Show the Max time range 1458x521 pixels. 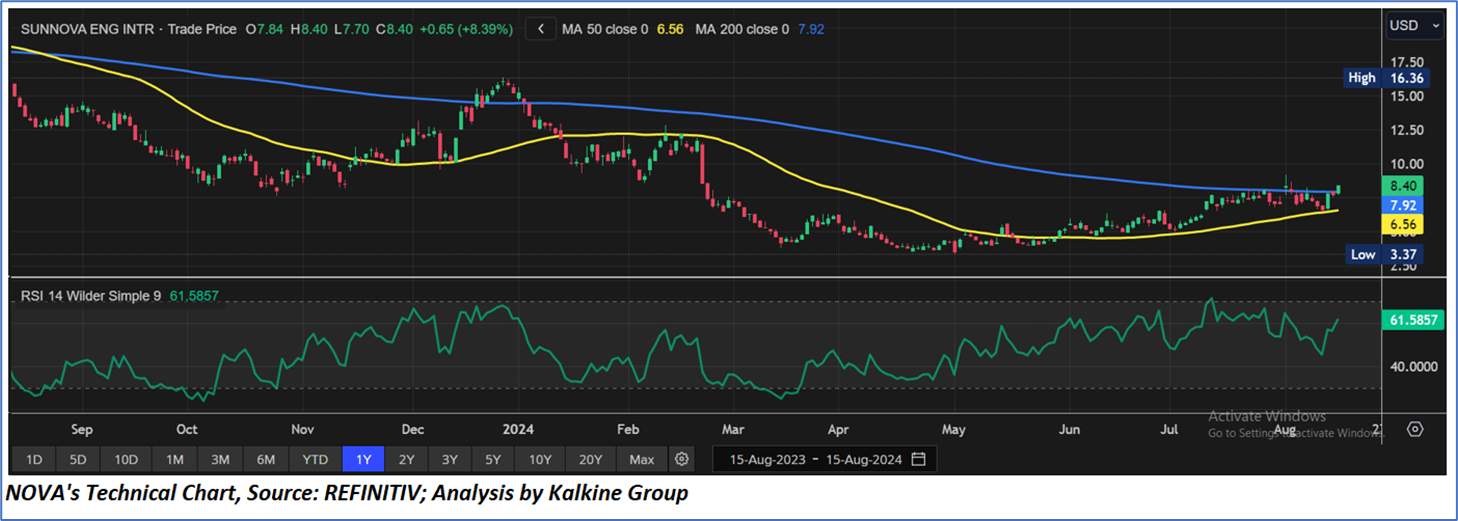click(642, 459)
